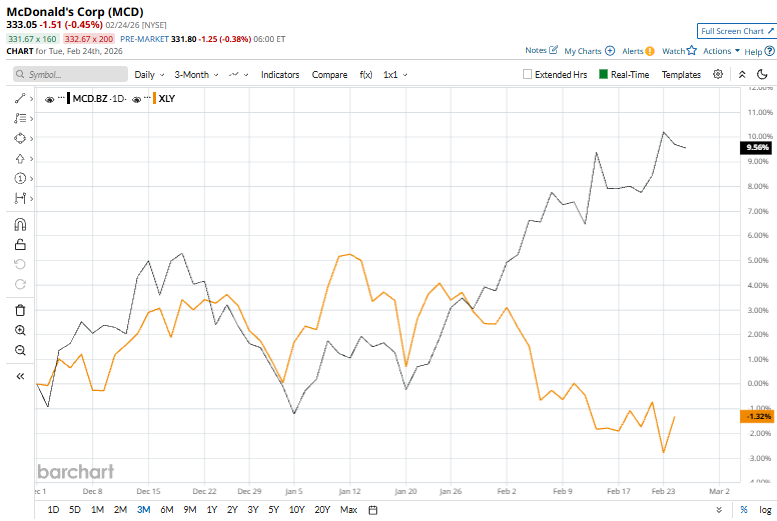Toggle MCD.BZ series visibility eye

(49, 99)
